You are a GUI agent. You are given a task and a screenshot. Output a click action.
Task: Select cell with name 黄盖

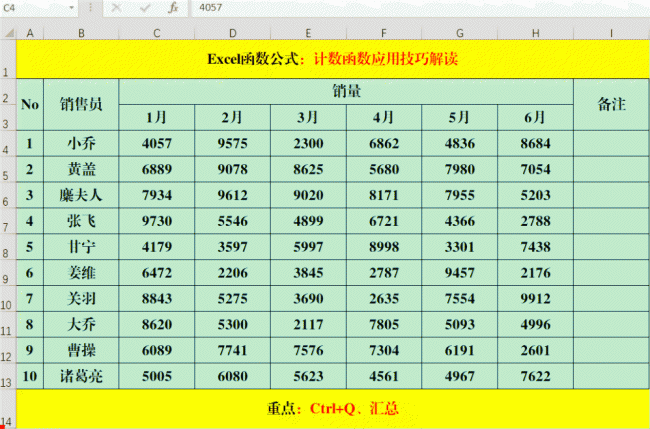tap(81, 169)
